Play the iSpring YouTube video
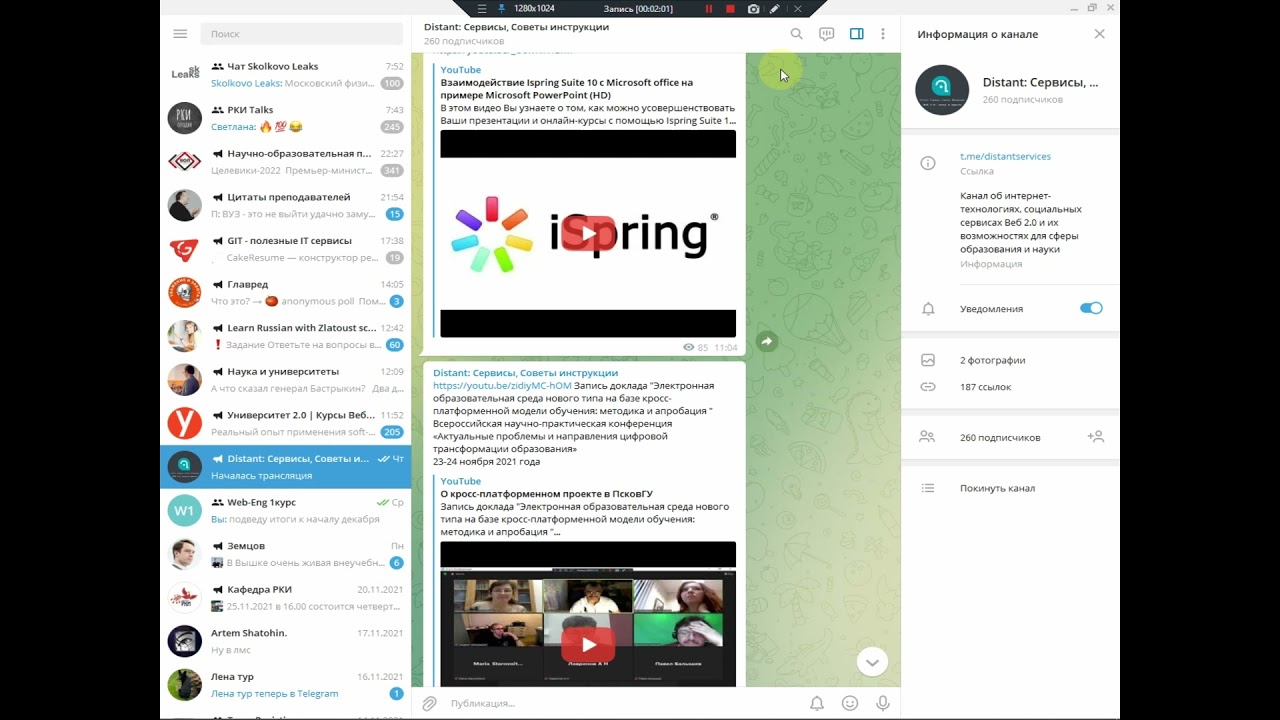 588,233
